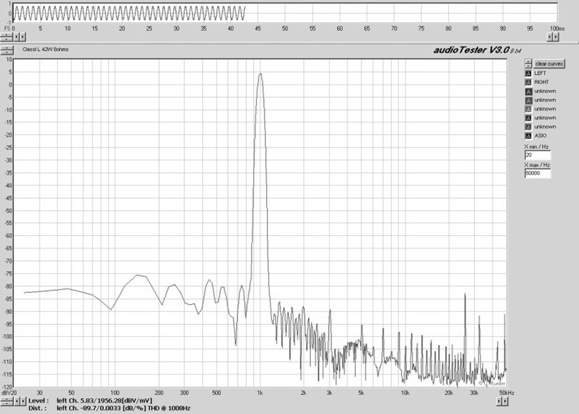Screen dimensions: 579x414
Task: Click the '10k' frequency axis label
Action: pos(405,393)
